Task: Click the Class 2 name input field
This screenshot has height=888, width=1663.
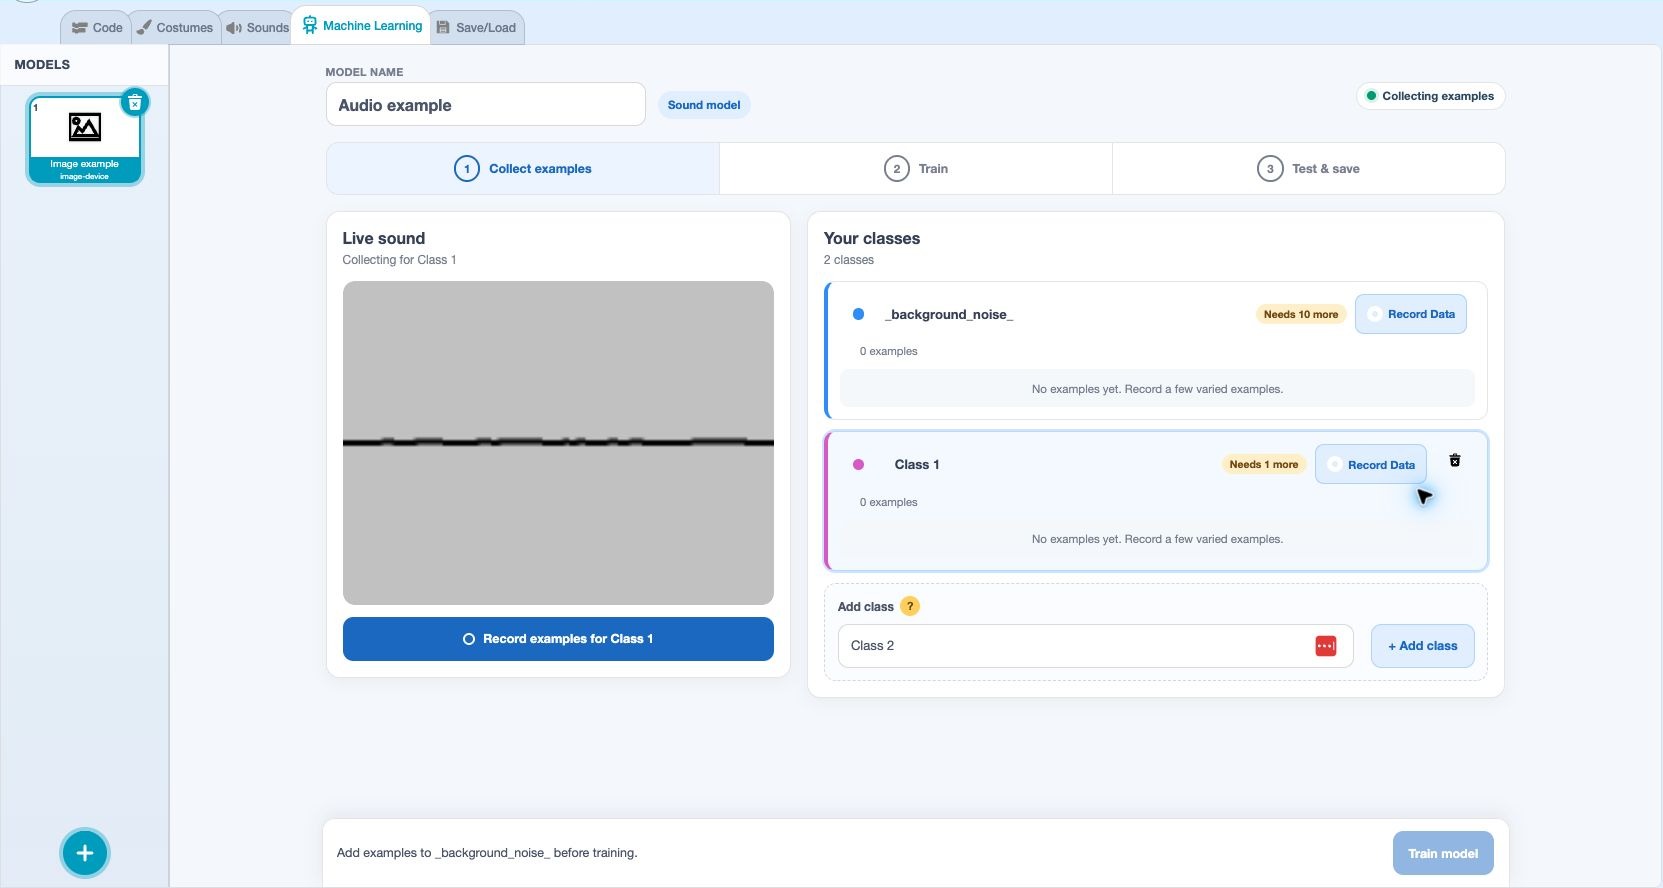Action: click(1096, 646)
